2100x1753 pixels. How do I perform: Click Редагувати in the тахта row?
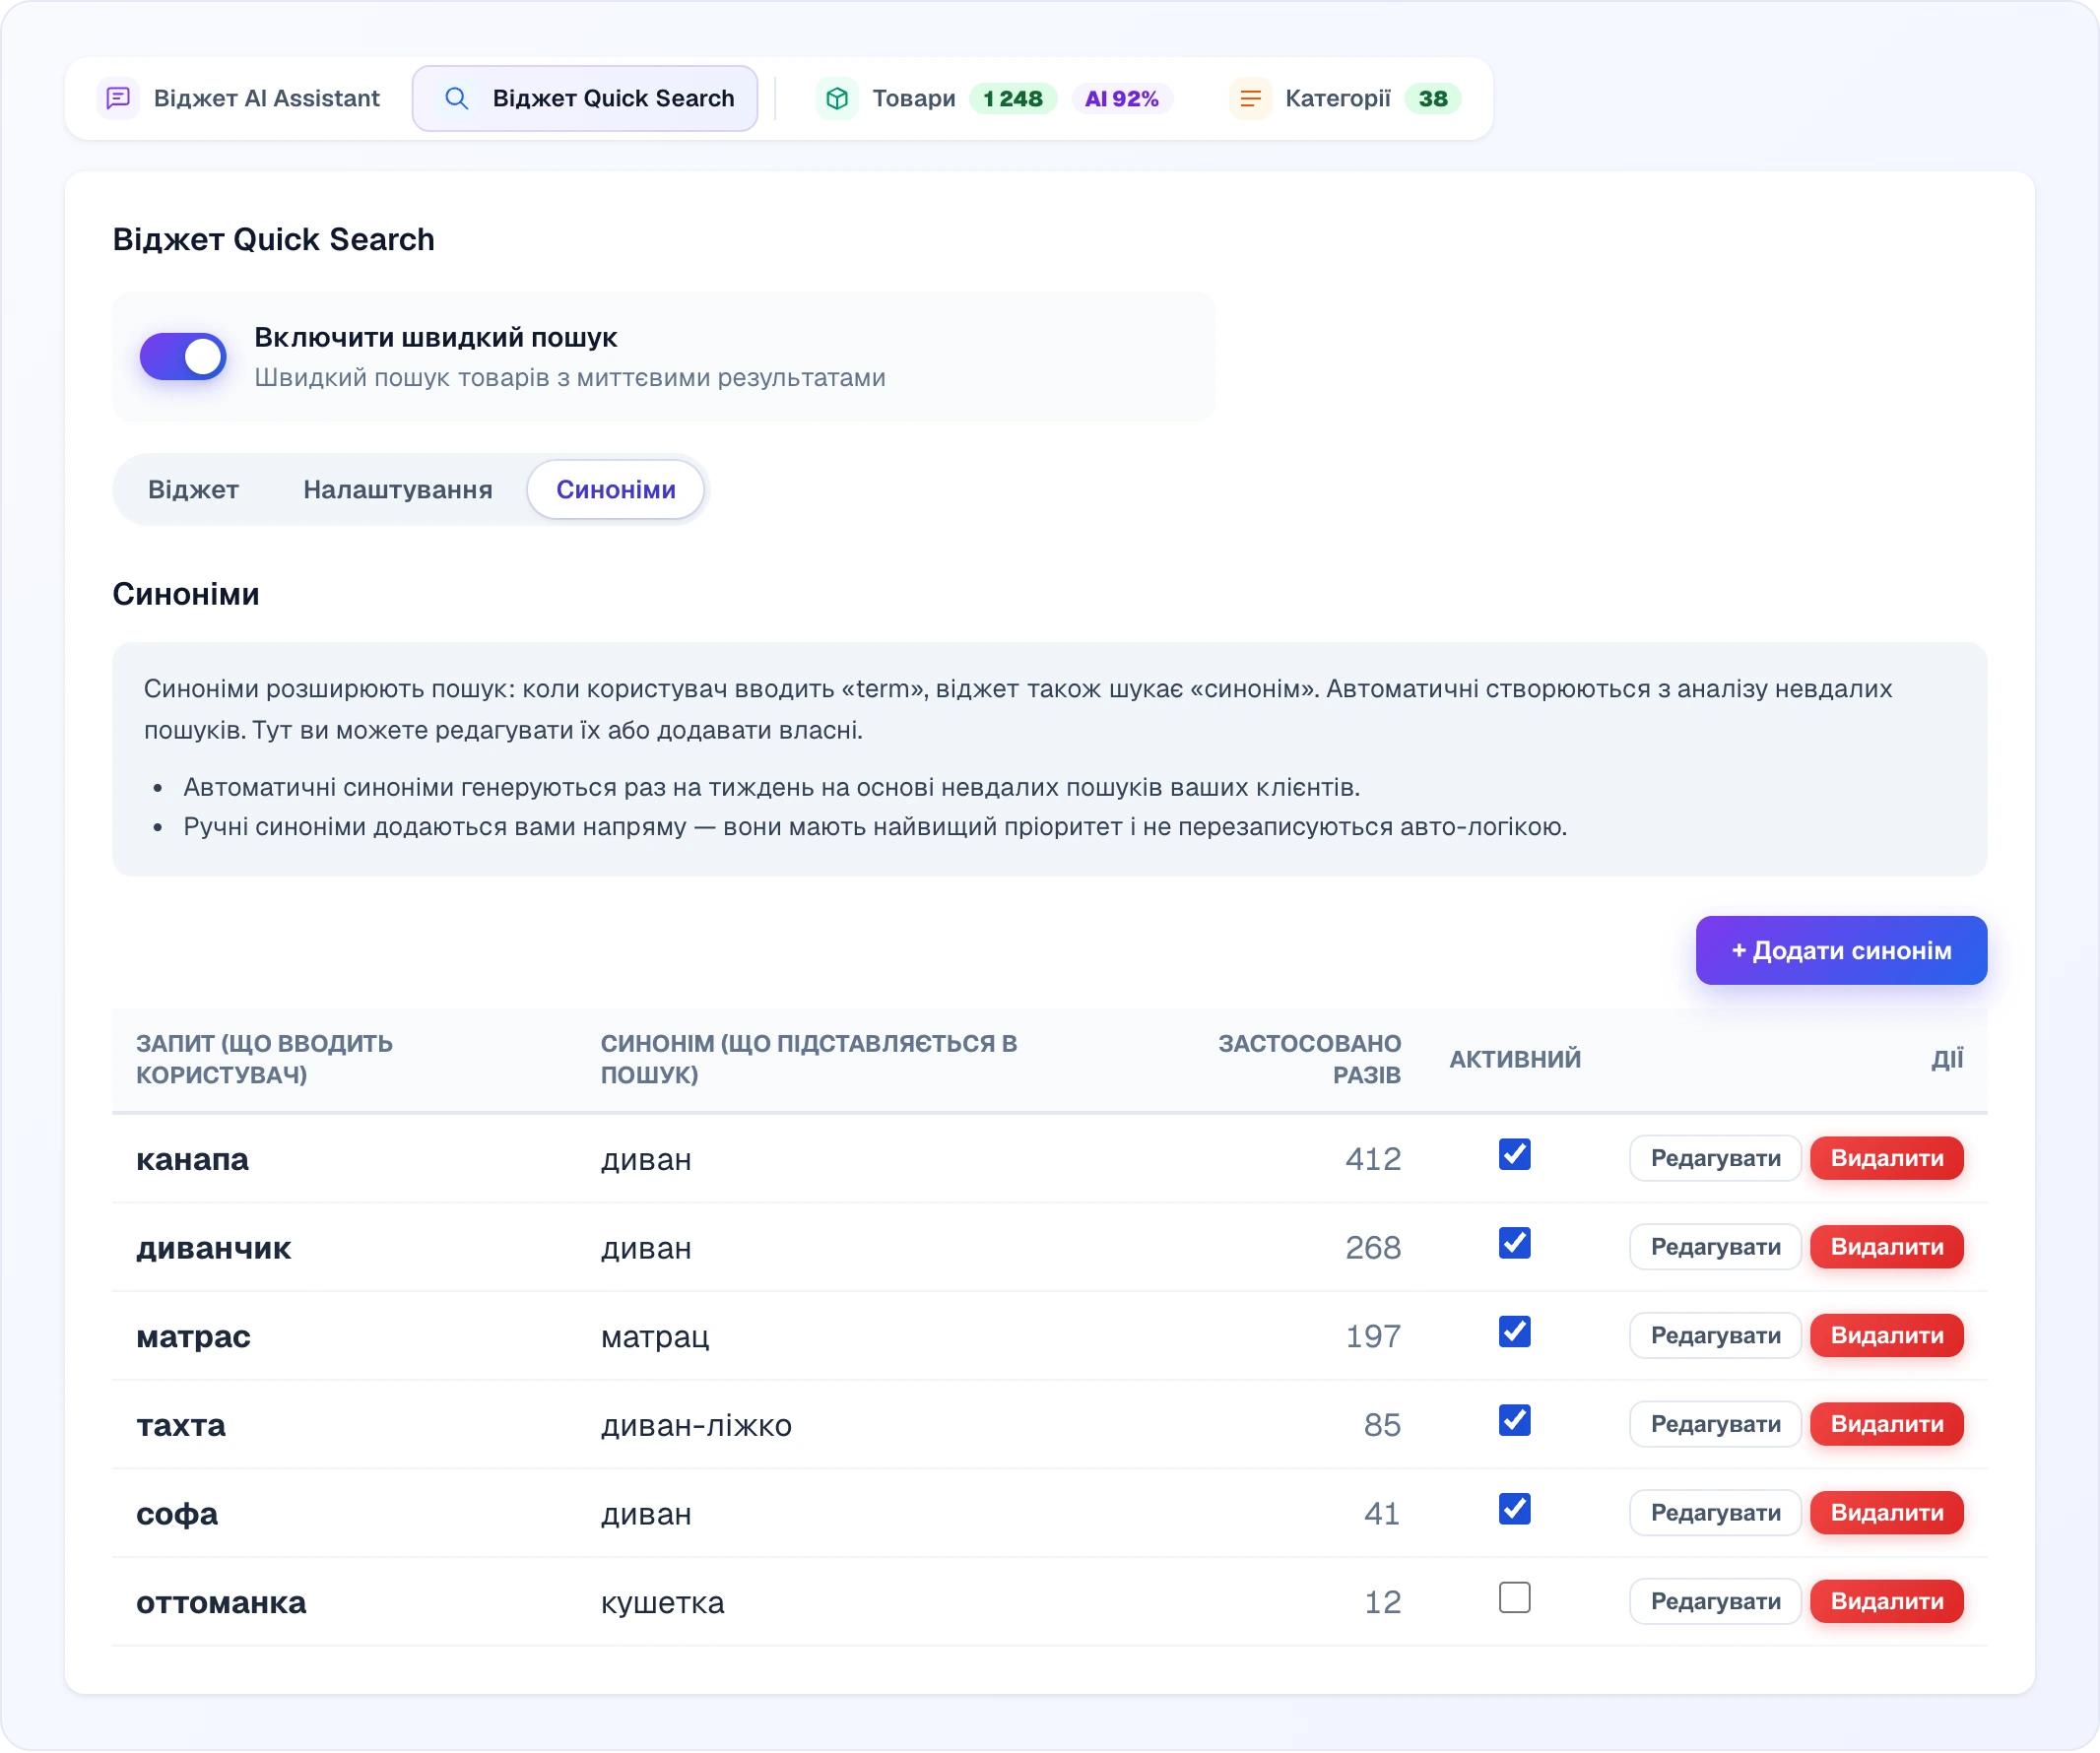1715,1424
